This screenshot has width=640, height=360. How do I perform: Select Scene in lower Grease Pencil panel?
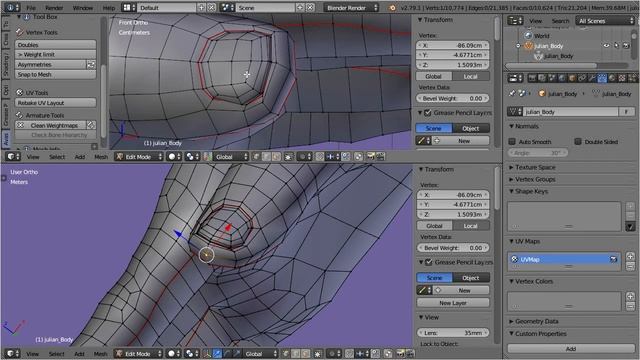click(435, 278)
